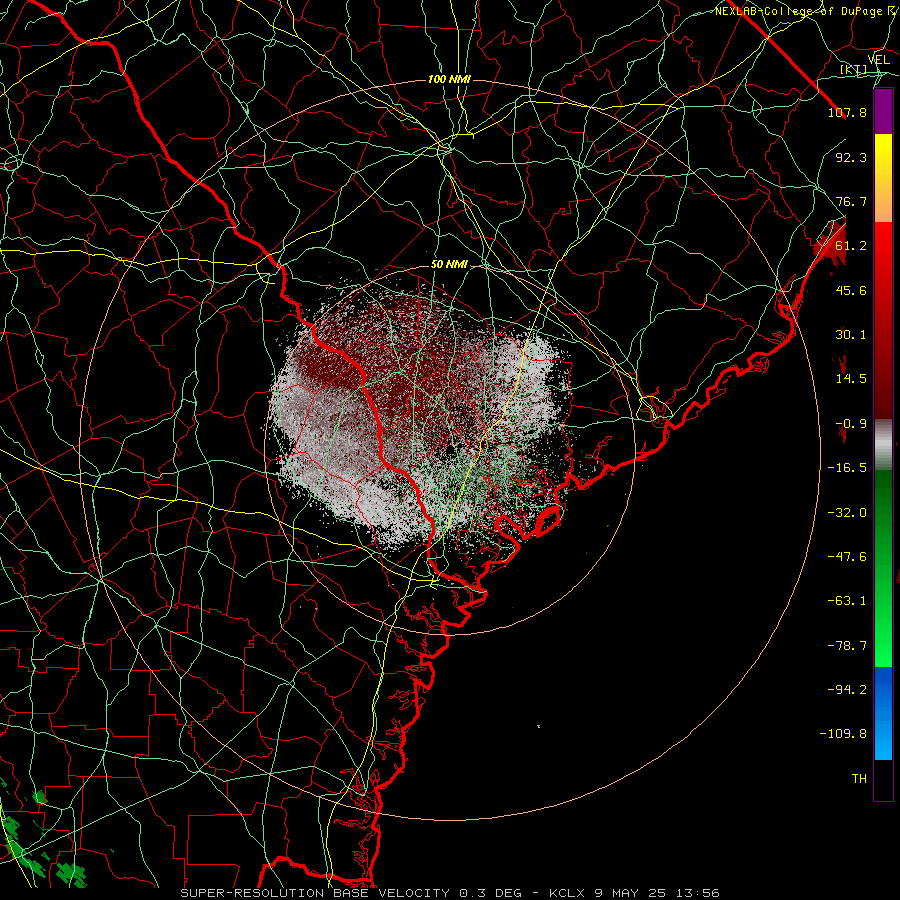Click the 92.3 velocity scale value

point(851,157)
